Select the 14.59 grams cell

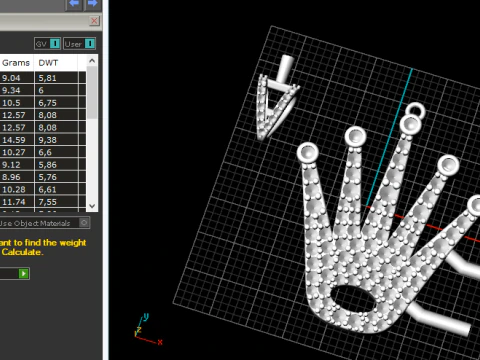point(17,140)
